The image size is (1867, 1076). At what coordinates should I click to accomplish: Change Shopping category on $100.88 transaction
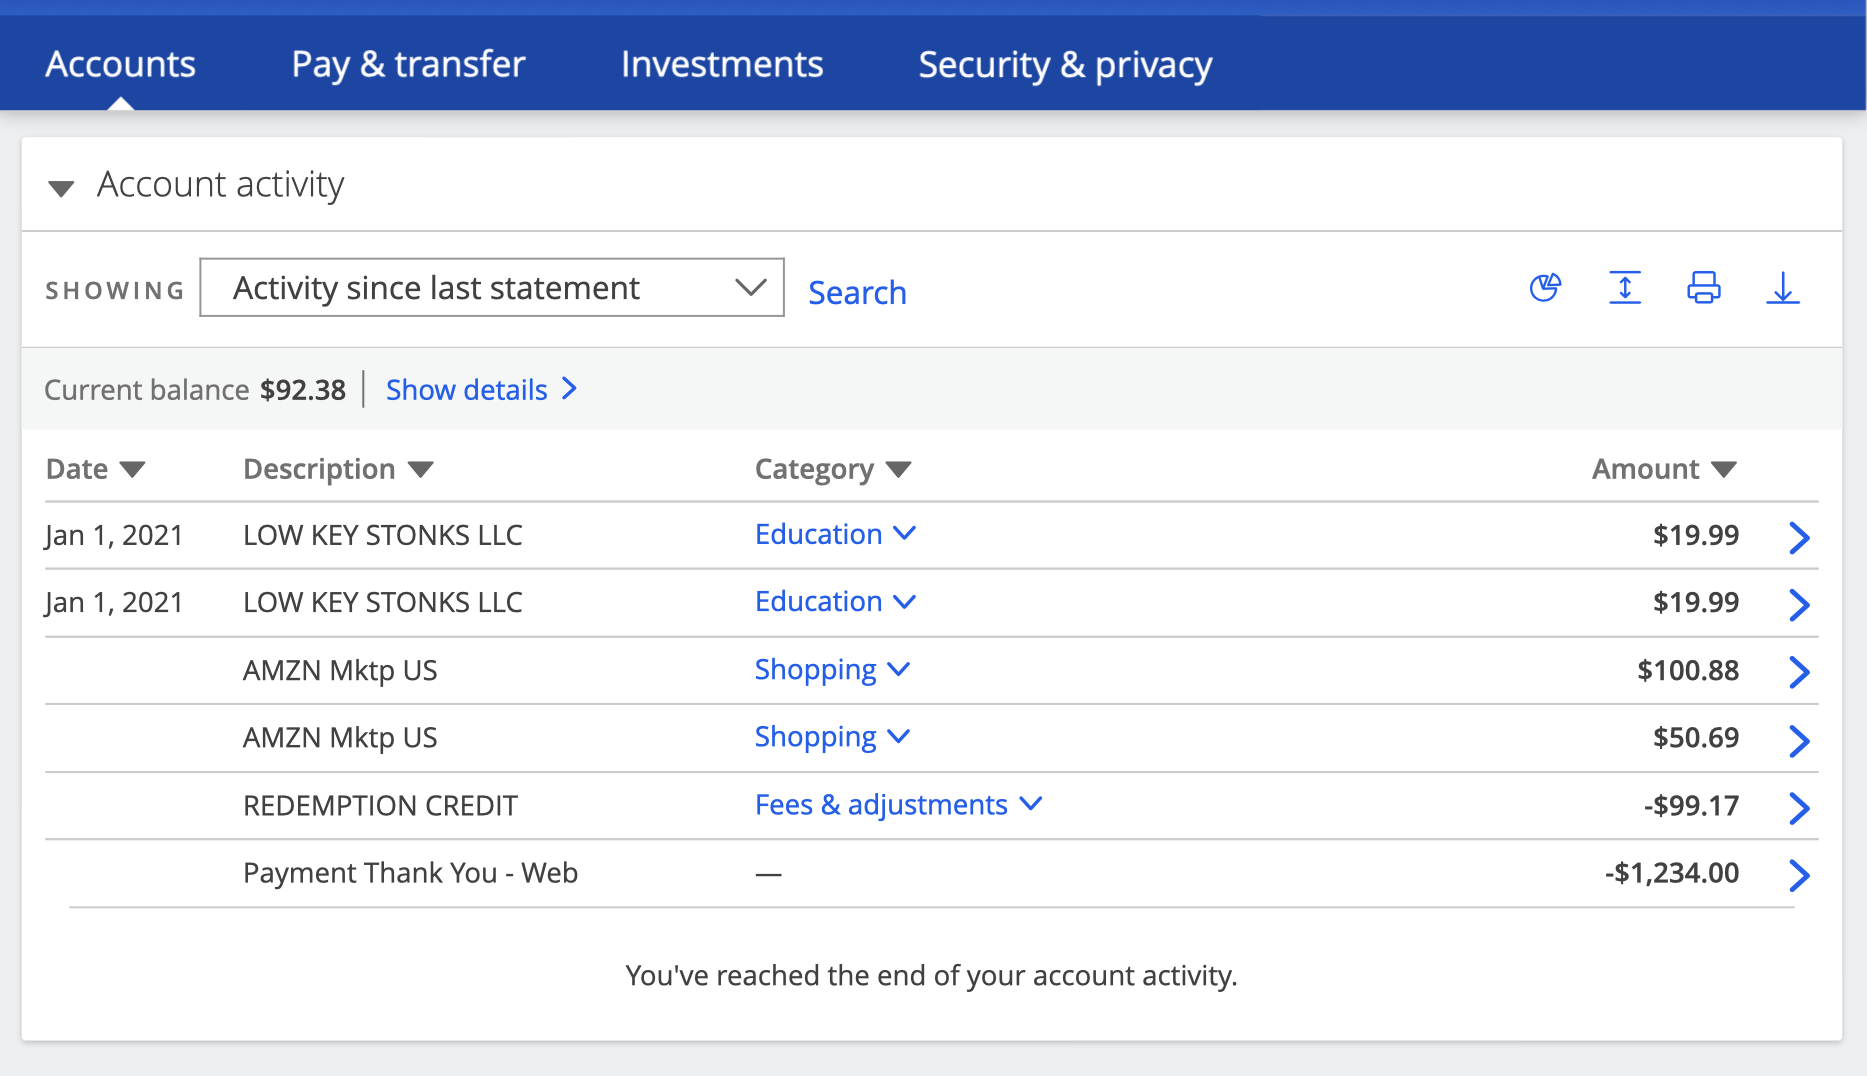point(832,670)
